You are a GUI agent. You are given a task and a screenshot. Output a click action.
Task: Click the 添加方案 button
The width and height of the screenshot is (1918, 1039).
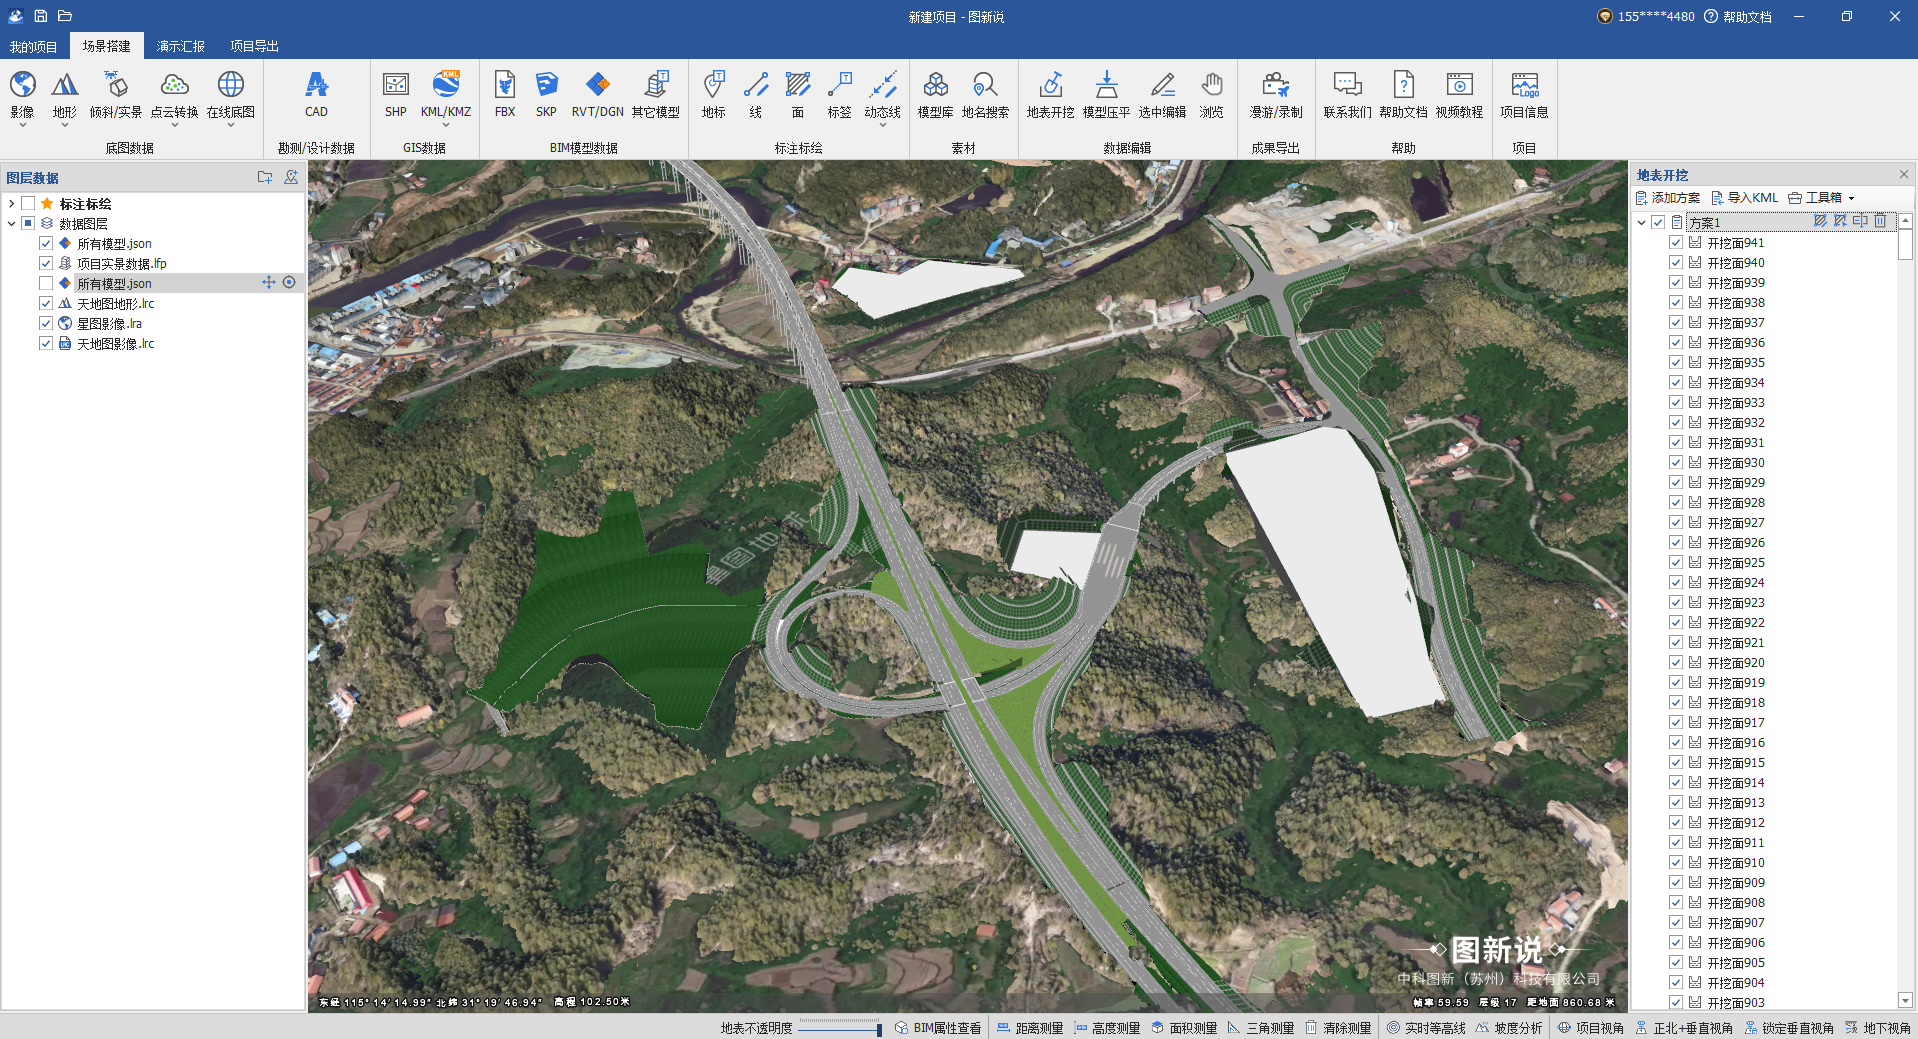tap(1667, 198)
